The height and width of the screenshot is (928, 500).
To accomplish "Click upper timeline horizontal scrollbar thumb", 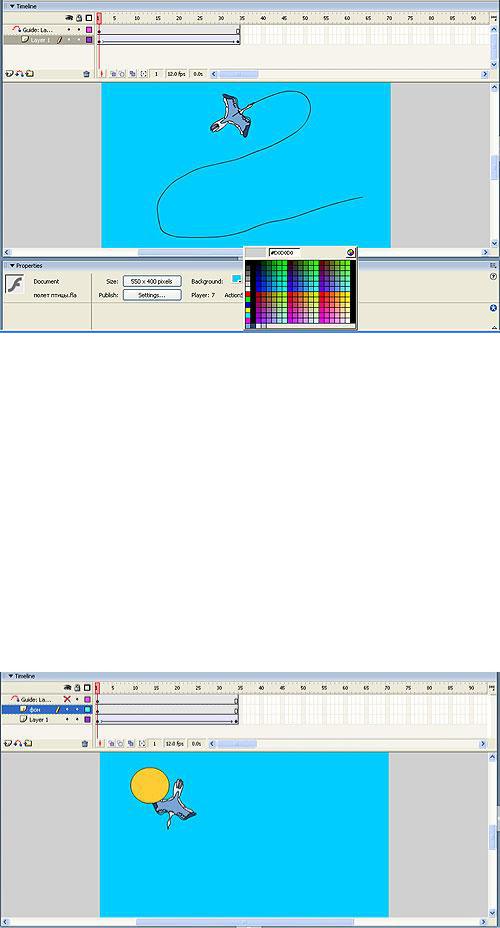I will pyautogui.click(x=238, y=74).
